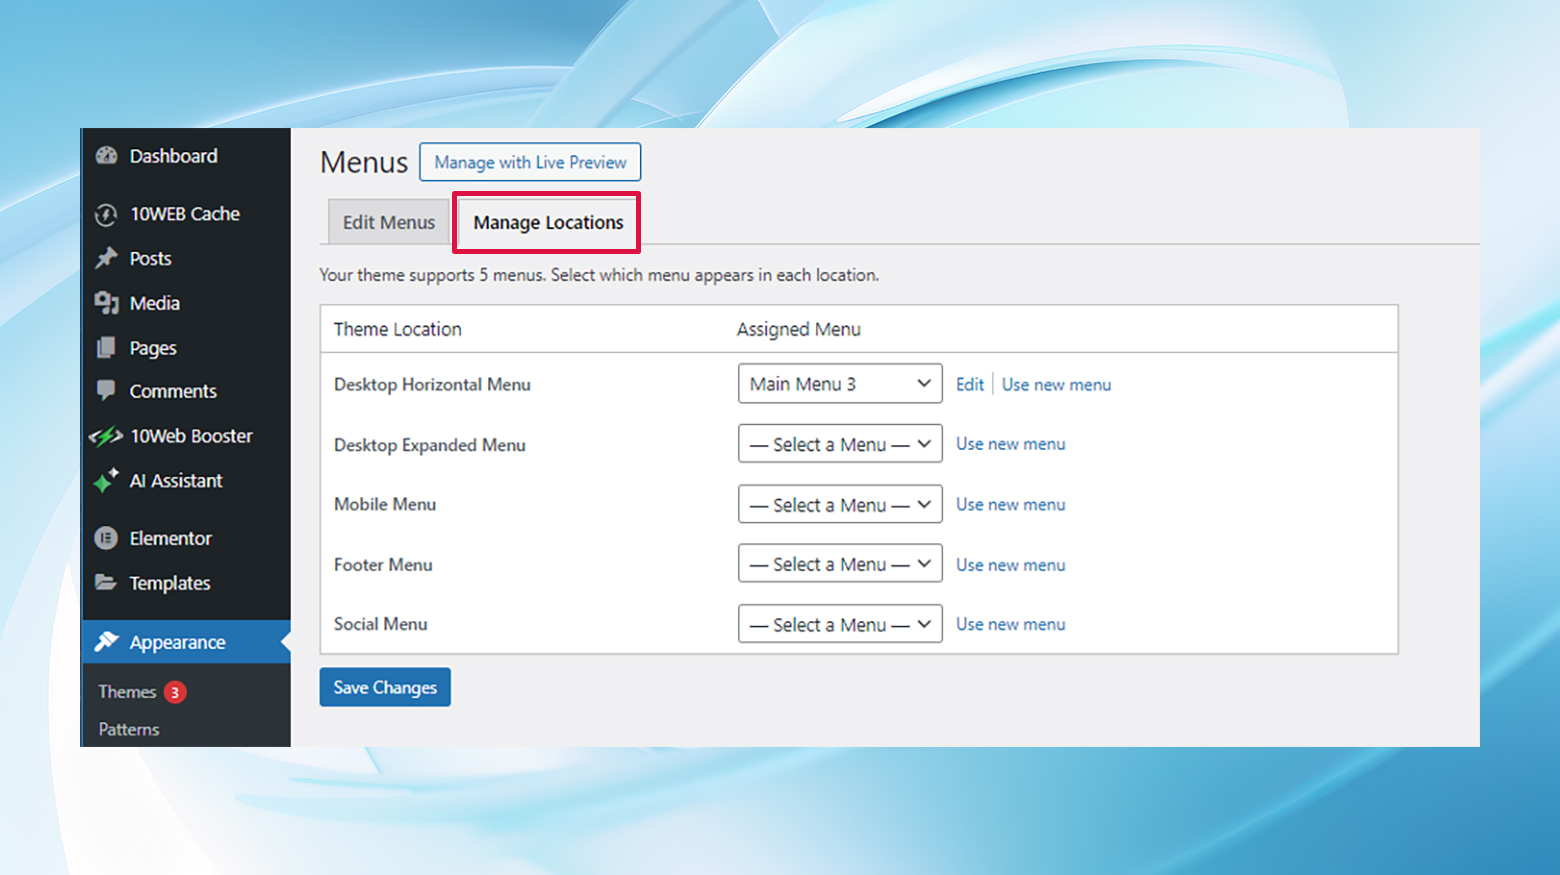Open the 10Web Booster icon

107,436
